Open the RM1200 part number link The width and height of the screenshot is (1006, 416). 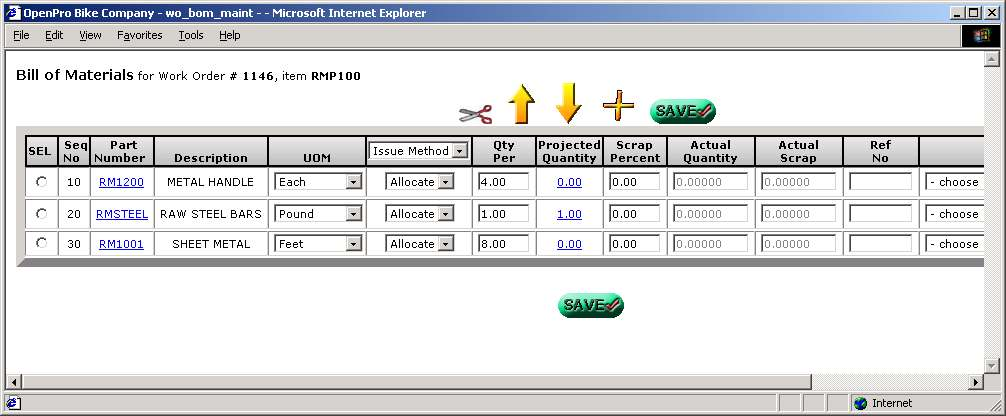(x=121, y=182)
